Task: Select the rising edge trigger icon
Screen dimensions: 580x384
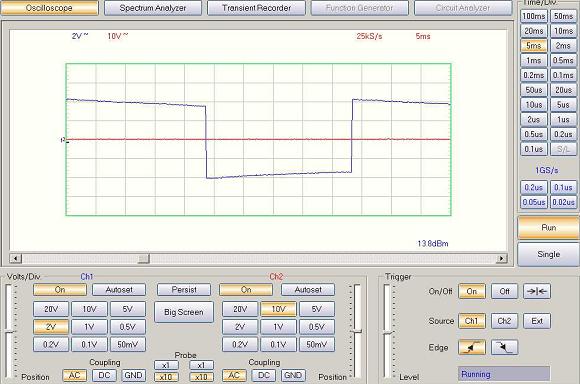Action: tap(472, 347)
